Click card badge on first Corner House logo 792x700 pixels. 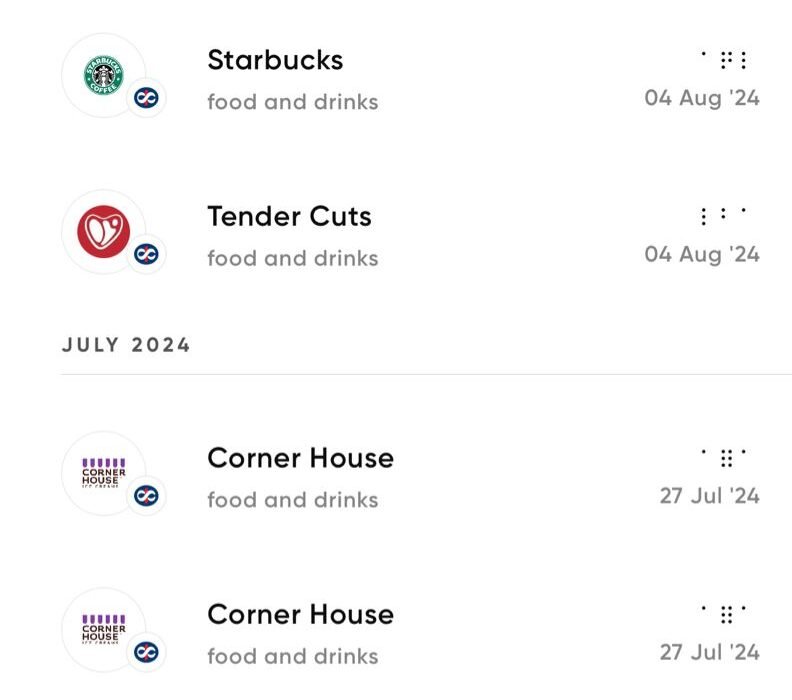[147, 496]
